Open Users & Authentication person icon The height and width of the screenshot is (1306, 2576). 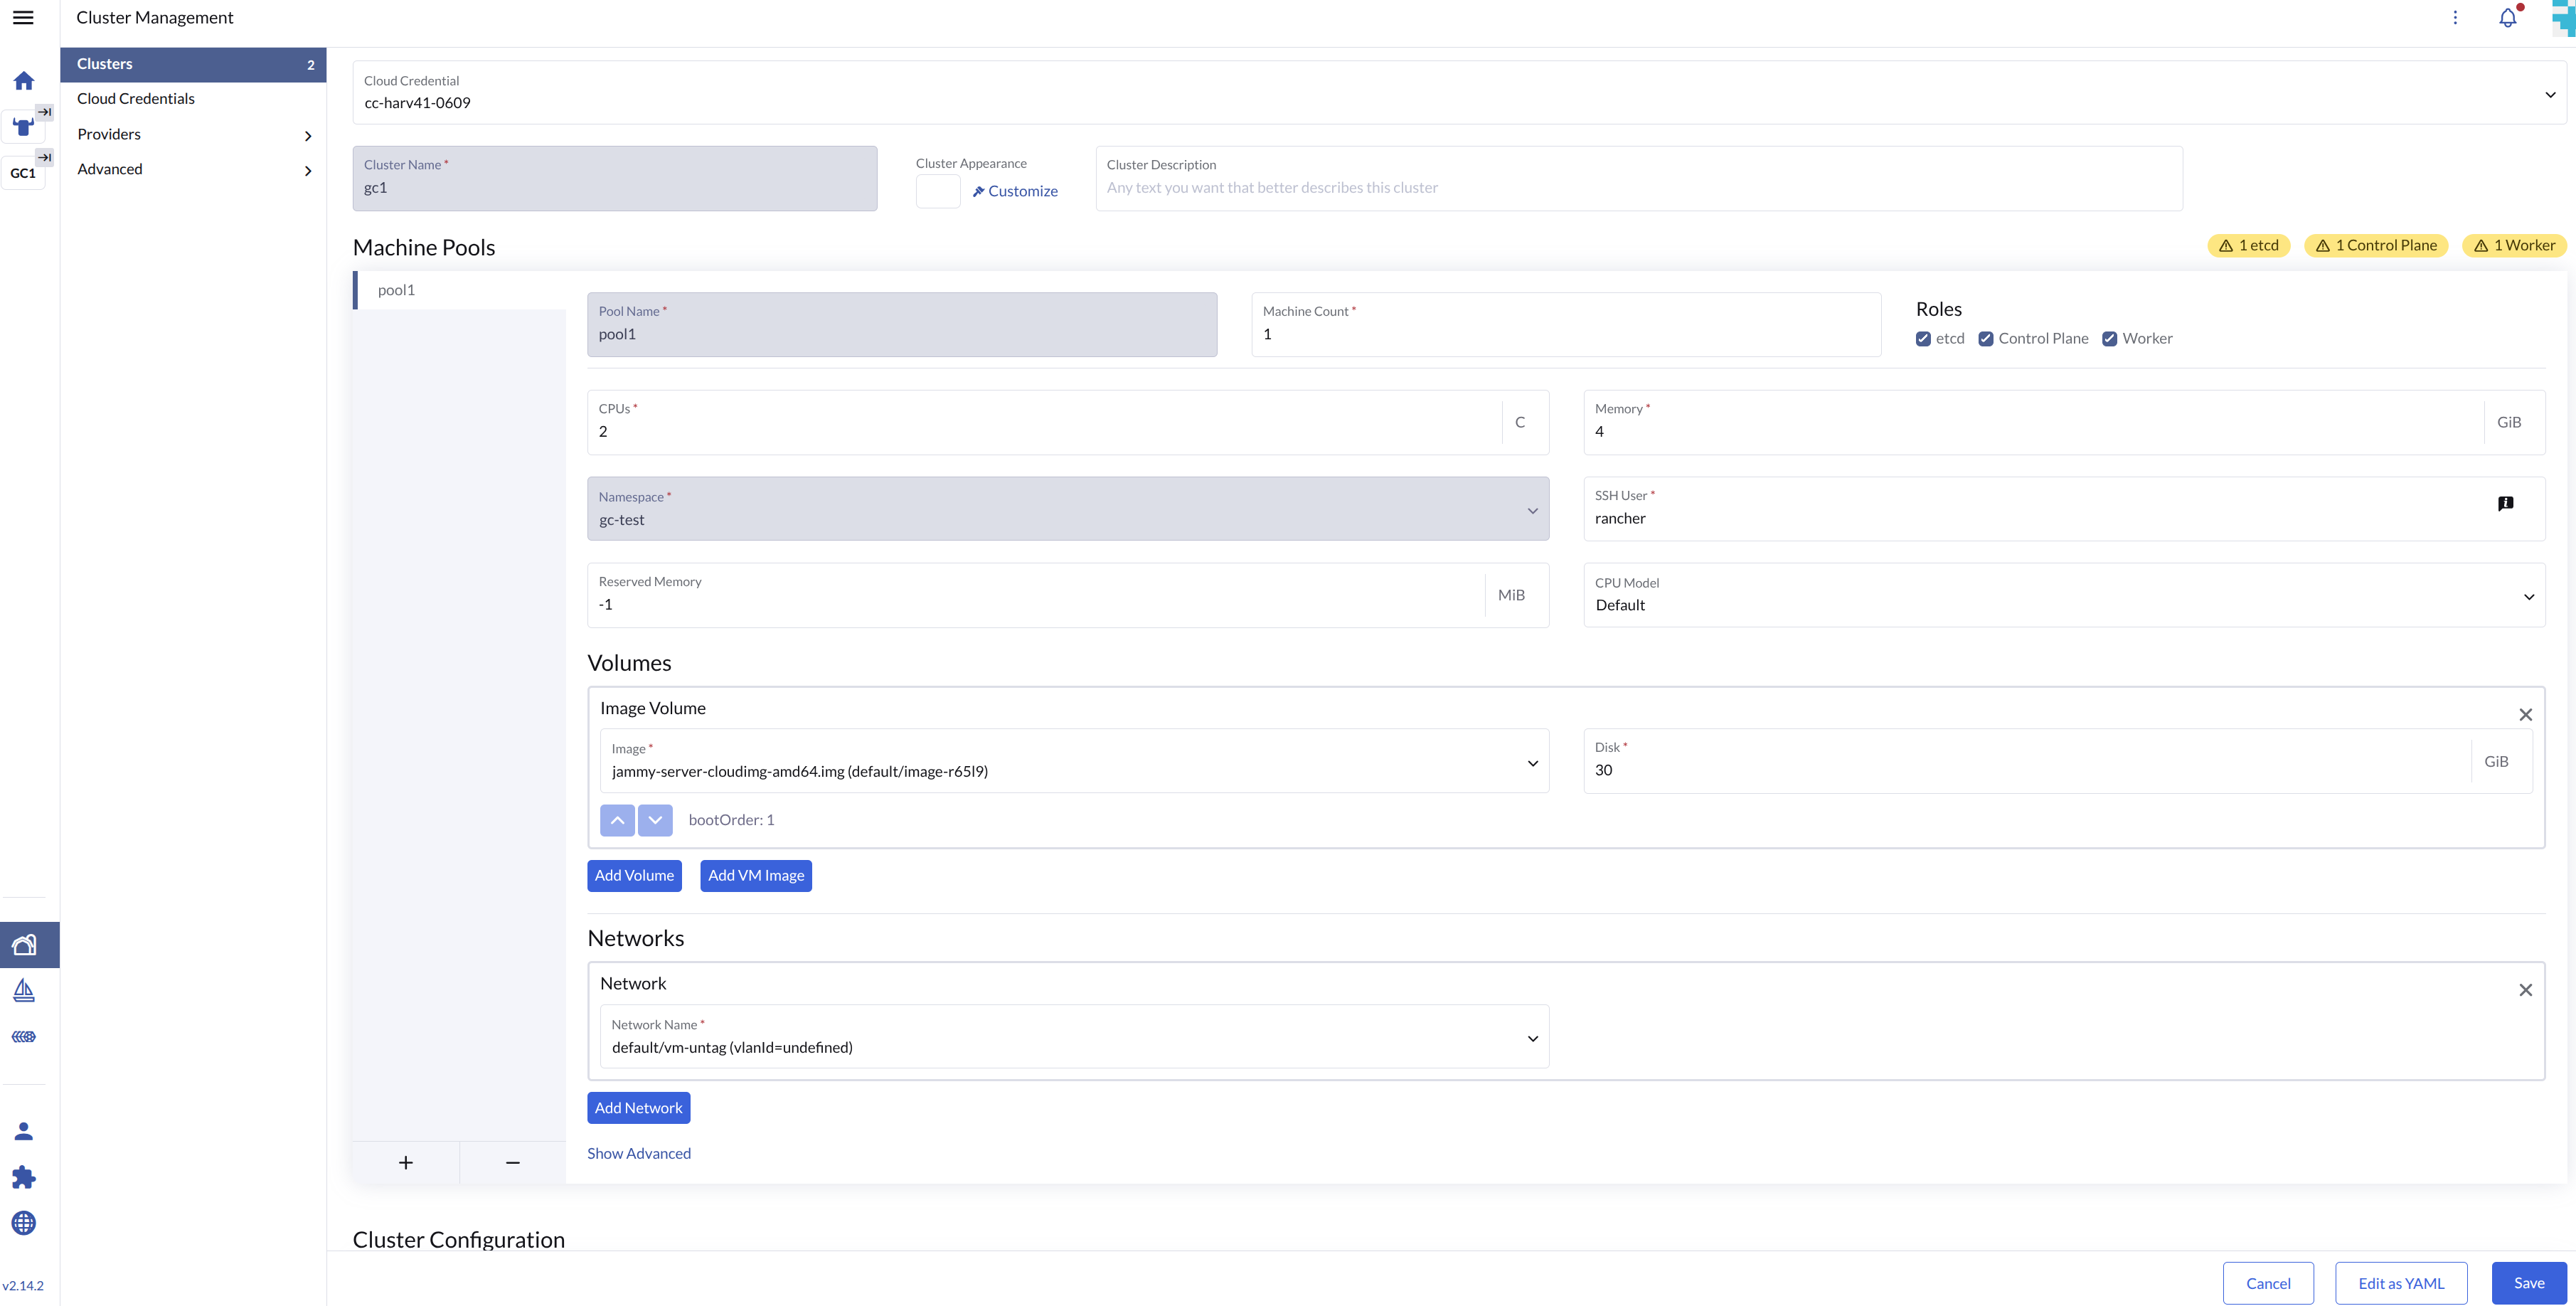click(x=24, y=1131)
